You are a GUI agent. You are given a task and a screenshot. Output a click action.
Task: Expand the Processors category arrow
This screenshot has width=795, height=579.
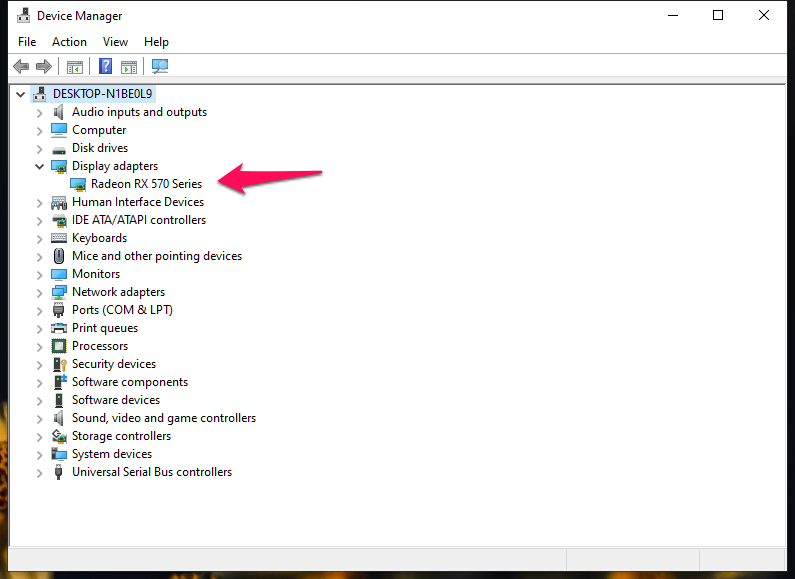[x=40, y=347]
